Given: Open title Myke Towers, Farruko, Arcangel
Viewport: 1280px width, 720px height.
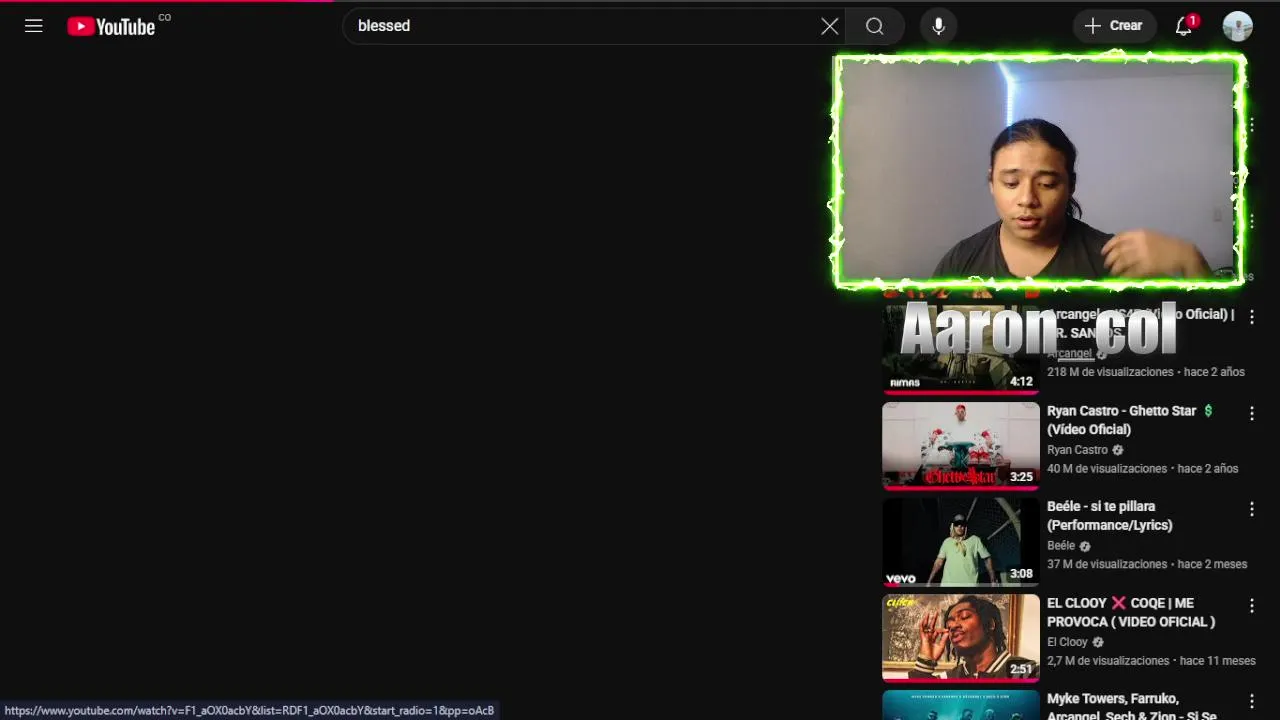Looking at the screenshot, I should click(x=1130, y=707).
